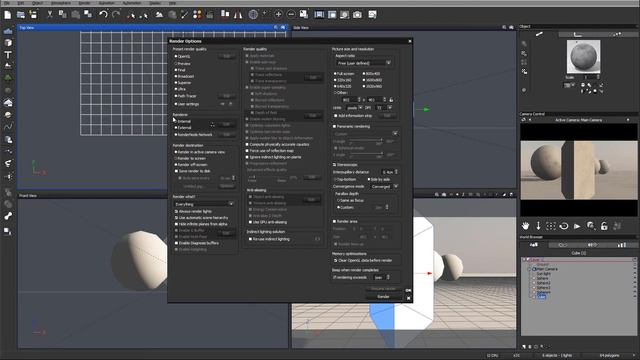The image size is (640, 360).
Task: Click the magnifier zoom icon in Camera Control
Action: [591, 226]
